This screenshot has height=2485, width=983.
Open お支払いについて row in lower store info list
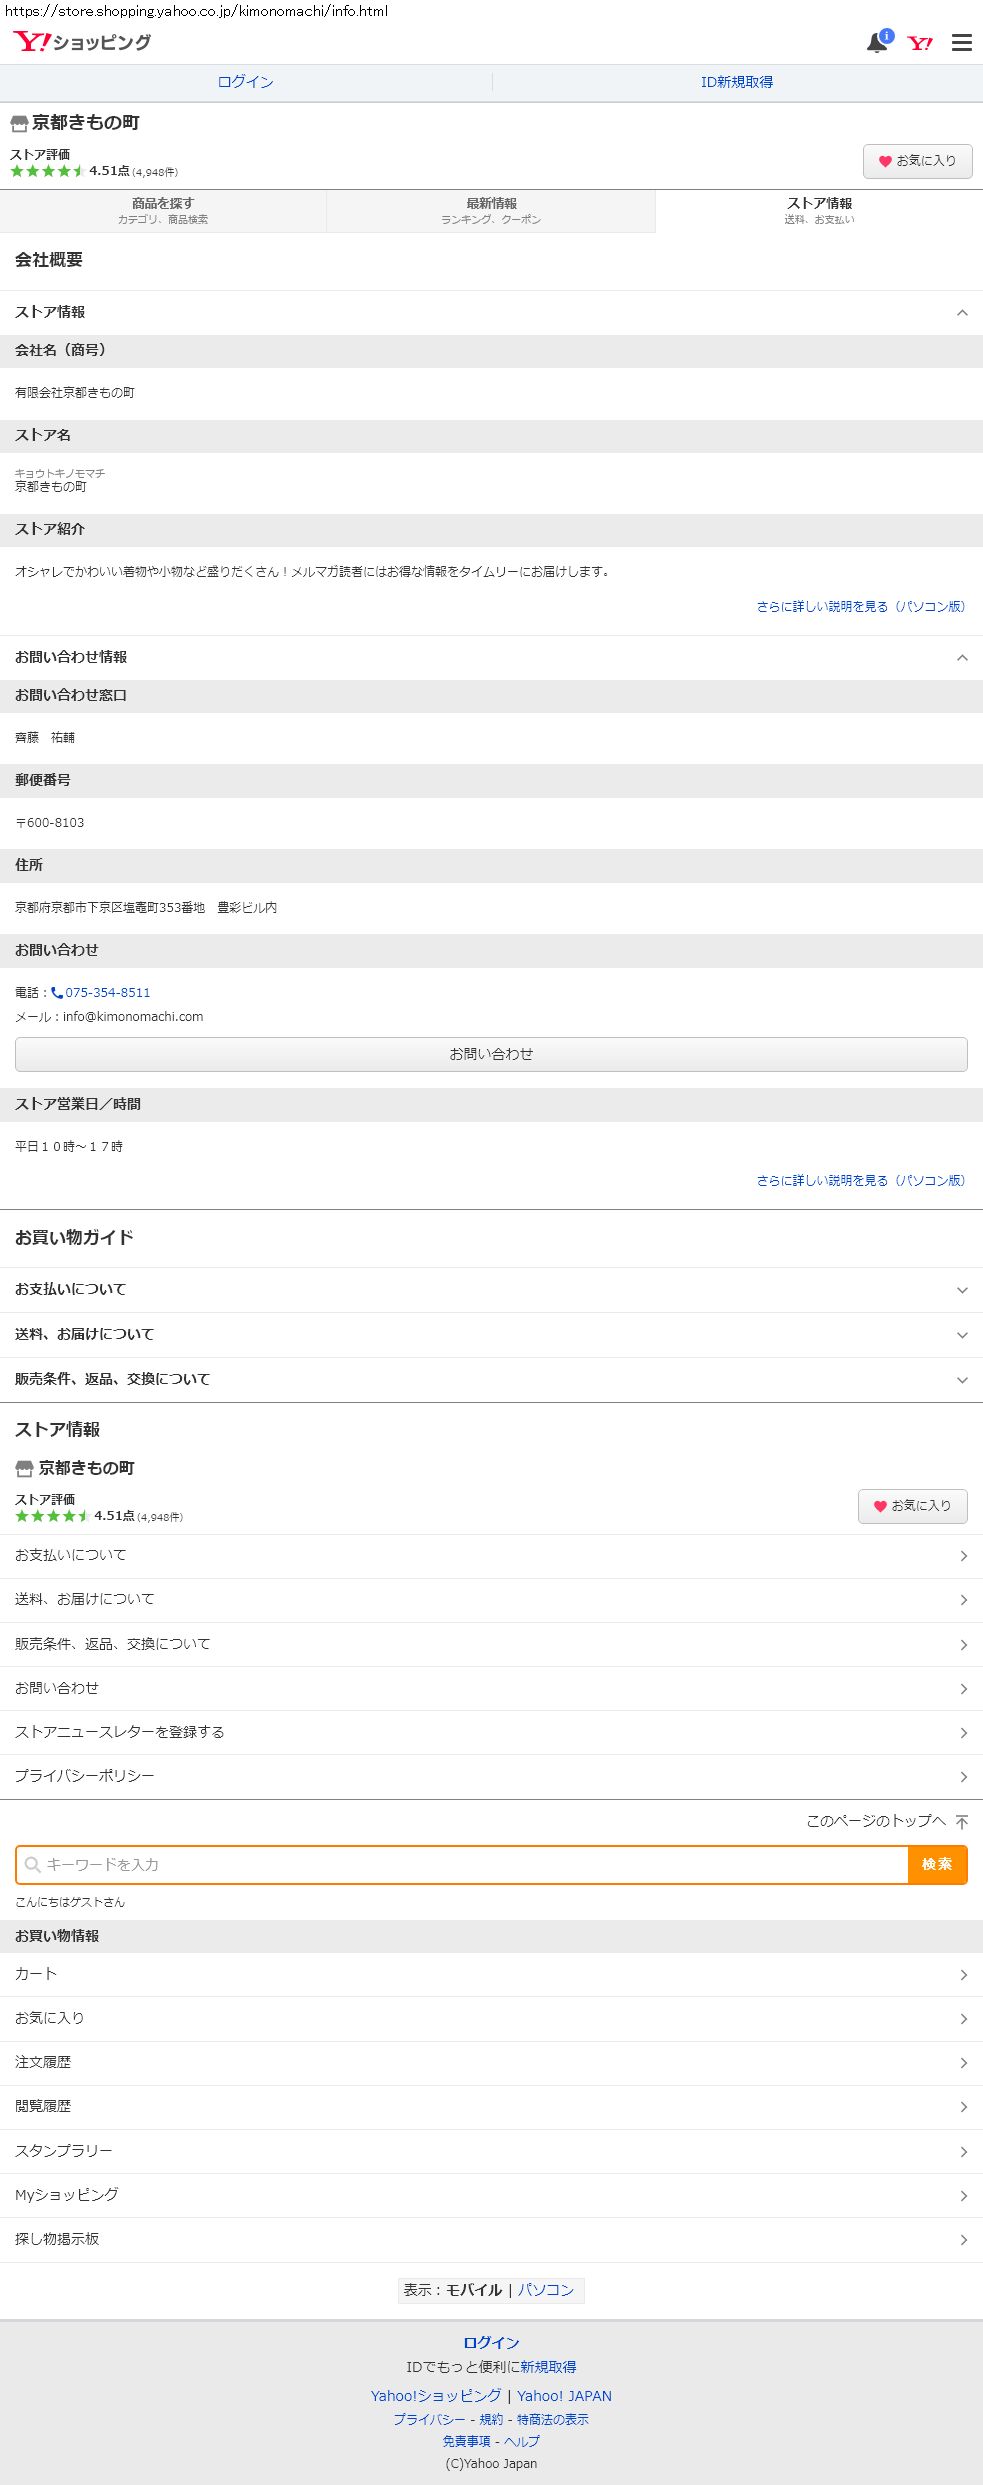[491, 1556]
